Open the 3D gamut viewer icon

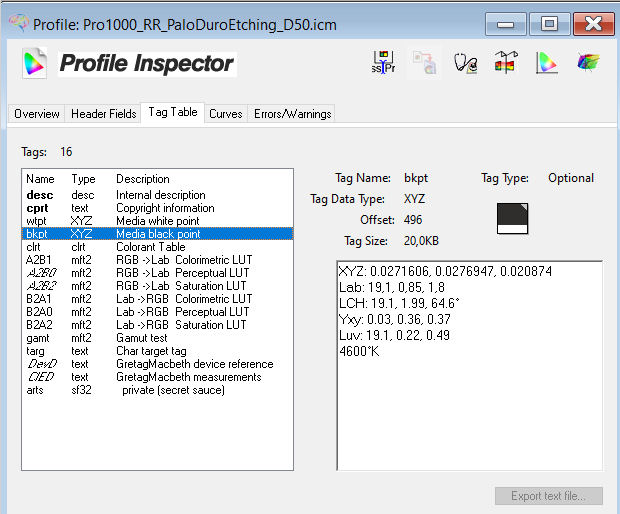[588, 63]
